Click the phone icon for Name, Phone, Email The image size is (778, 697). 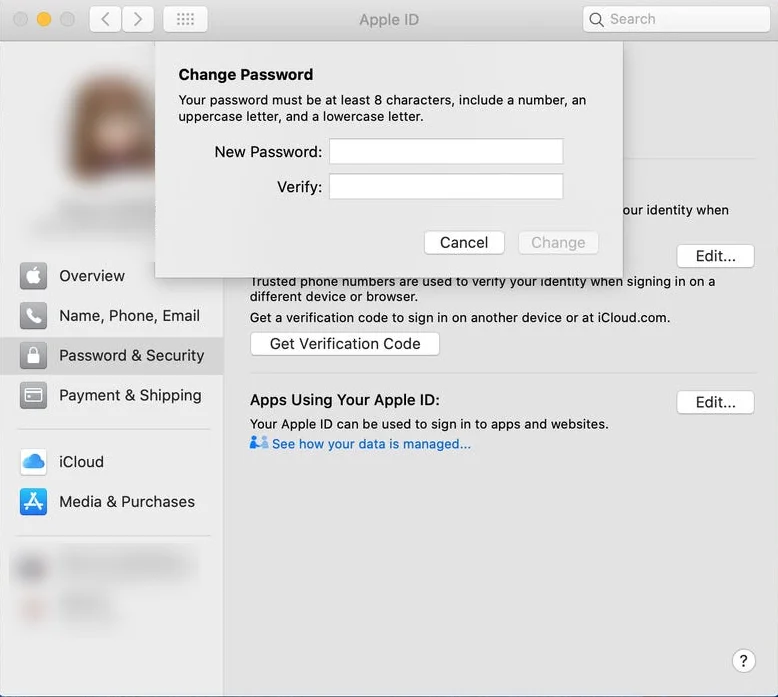(33, 316)
